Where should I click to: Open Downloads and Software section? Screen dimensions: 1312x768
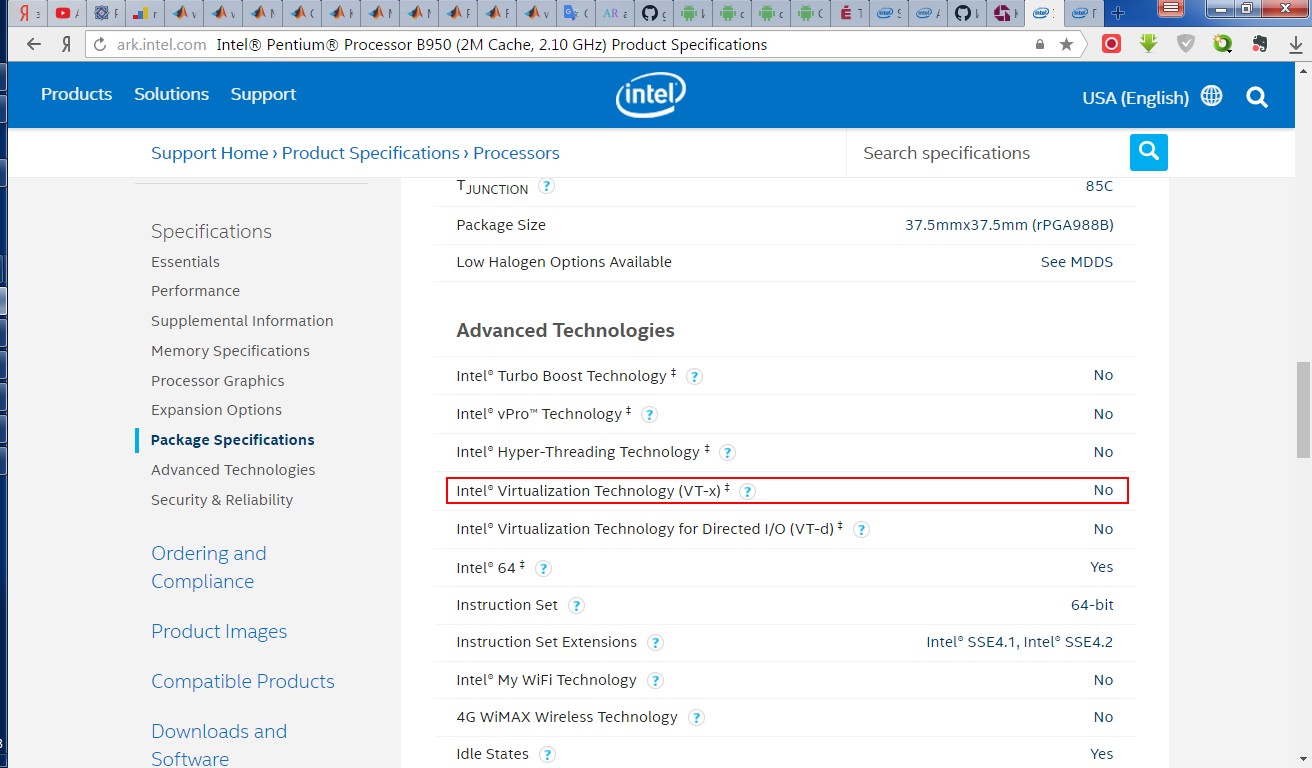(219, 745)
